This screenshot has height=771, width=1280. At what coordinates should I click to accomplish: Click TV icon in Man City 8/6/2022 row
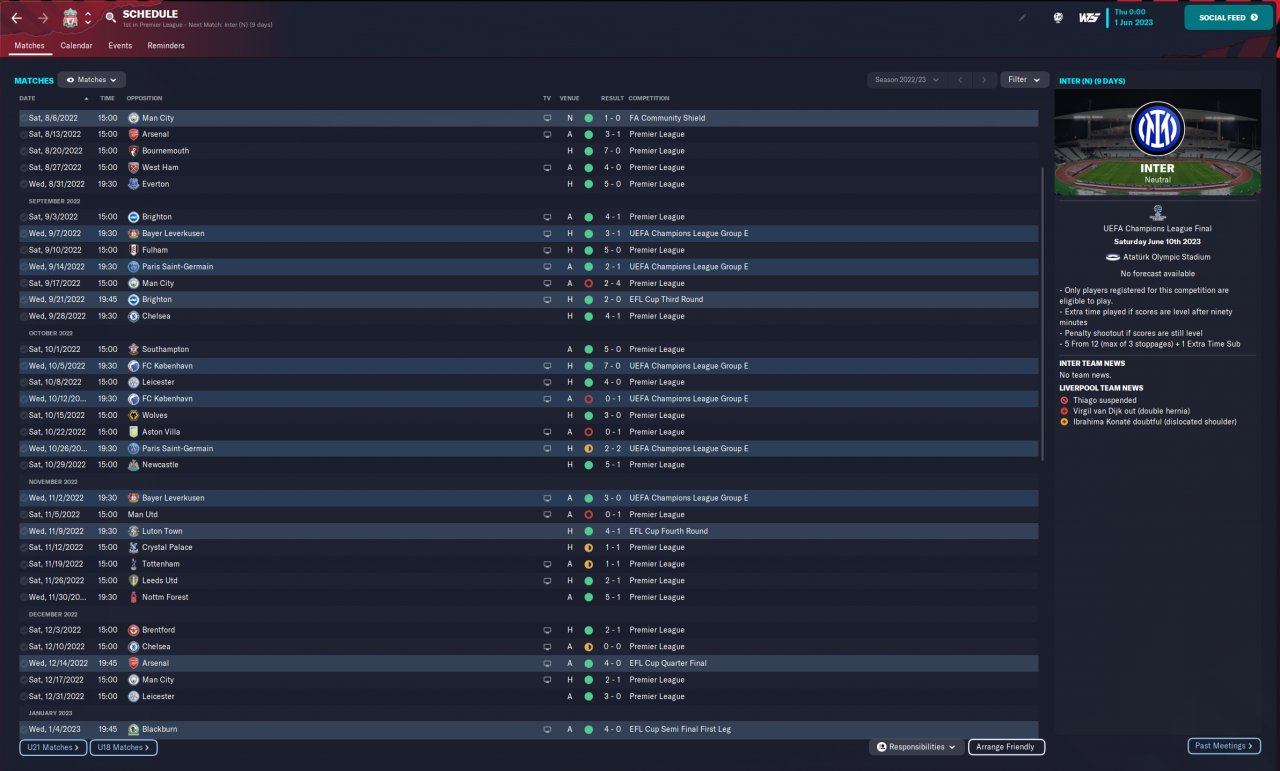(x=547, y=118)
